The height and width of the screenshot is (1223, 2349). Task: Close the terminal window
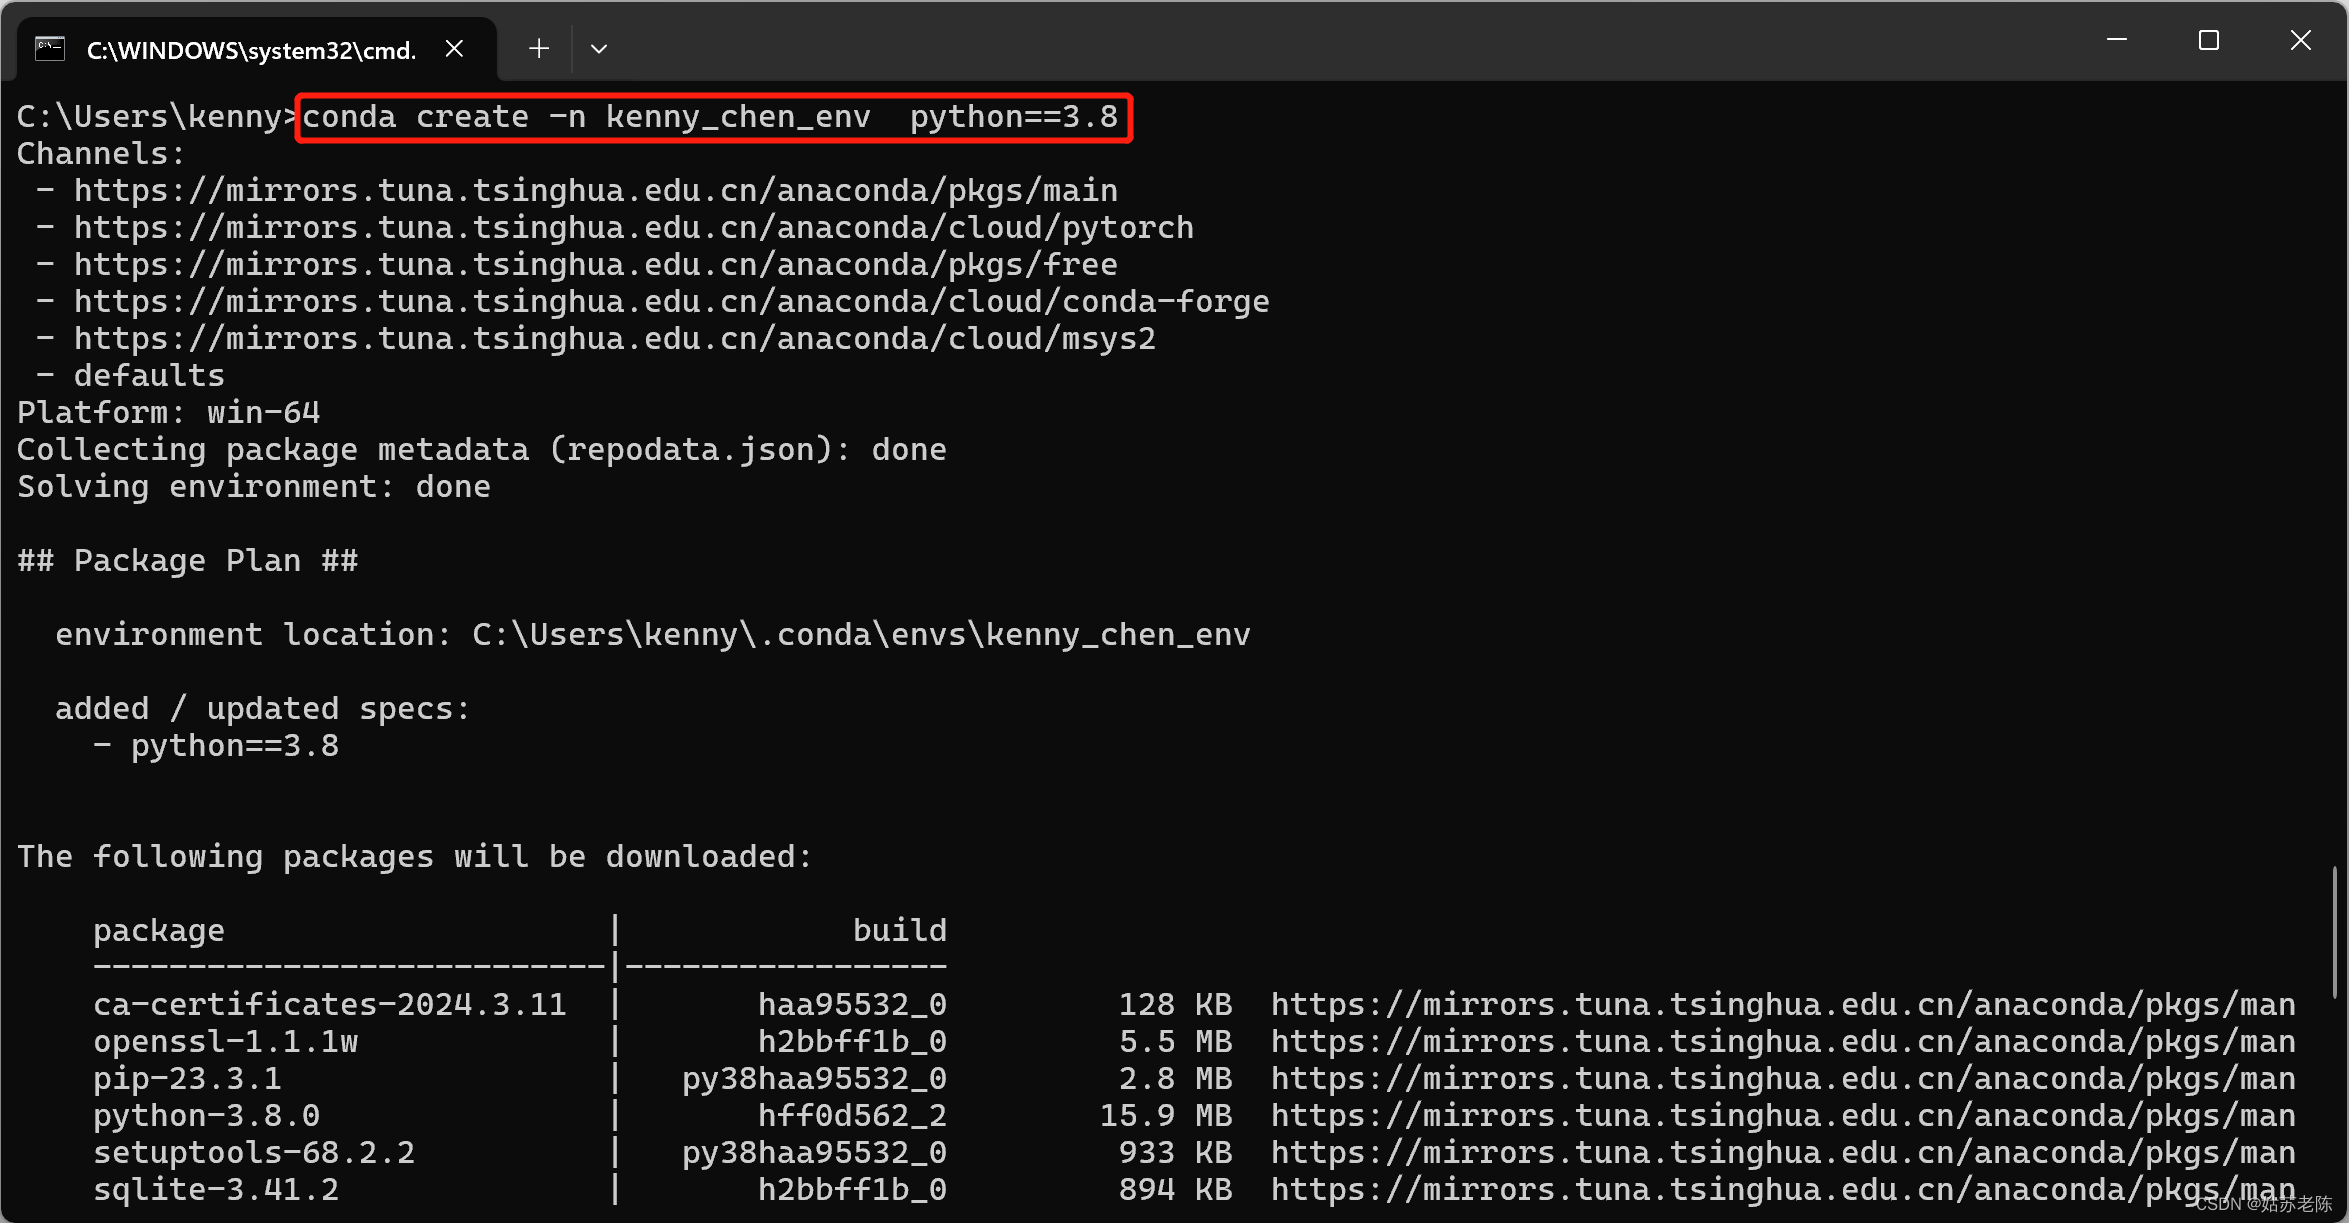point(2300,41)
